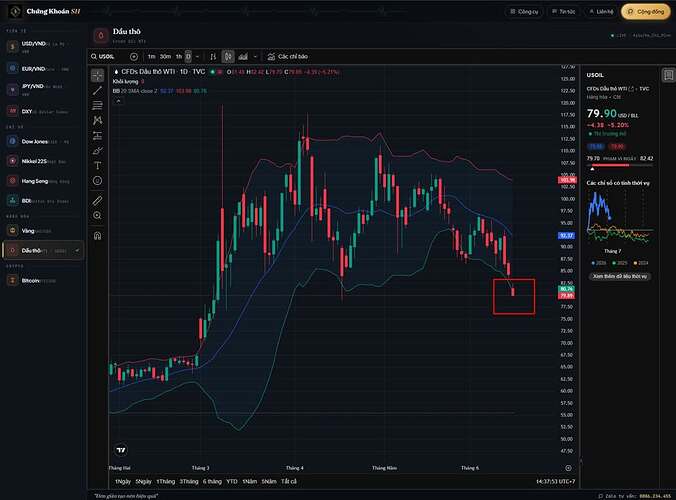Toggle the 1D timeframe button
Viewport: 676px width, 500px height.
click(x=188, y=56)
